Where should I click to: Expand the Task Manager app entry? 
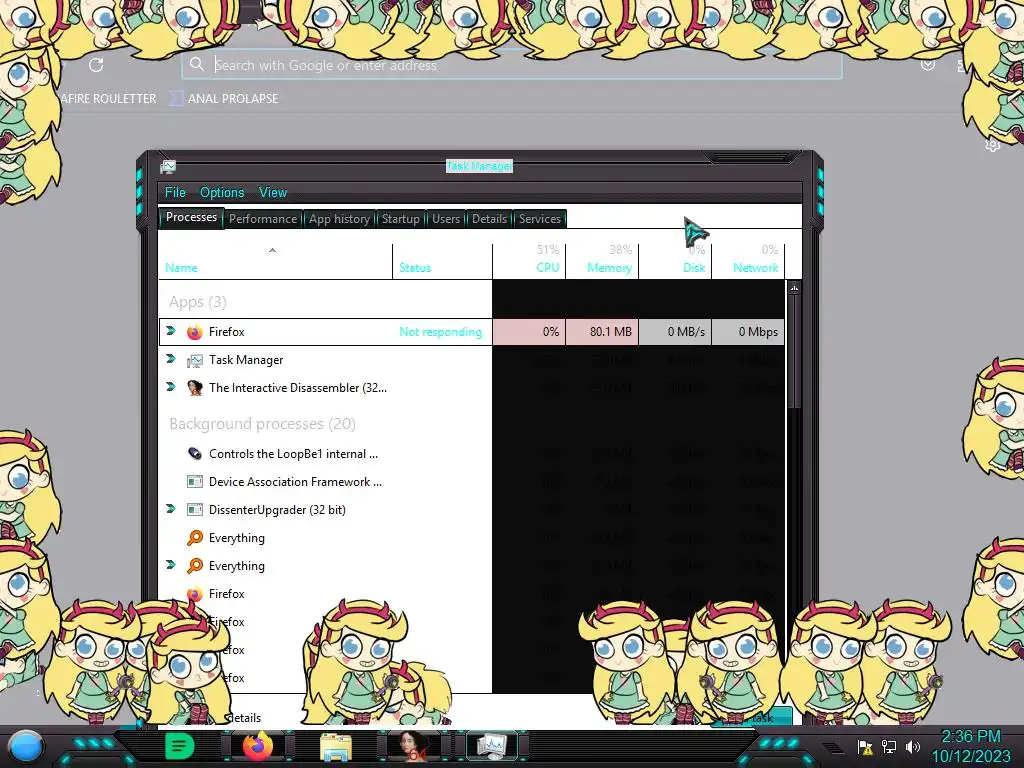(171, 359)
